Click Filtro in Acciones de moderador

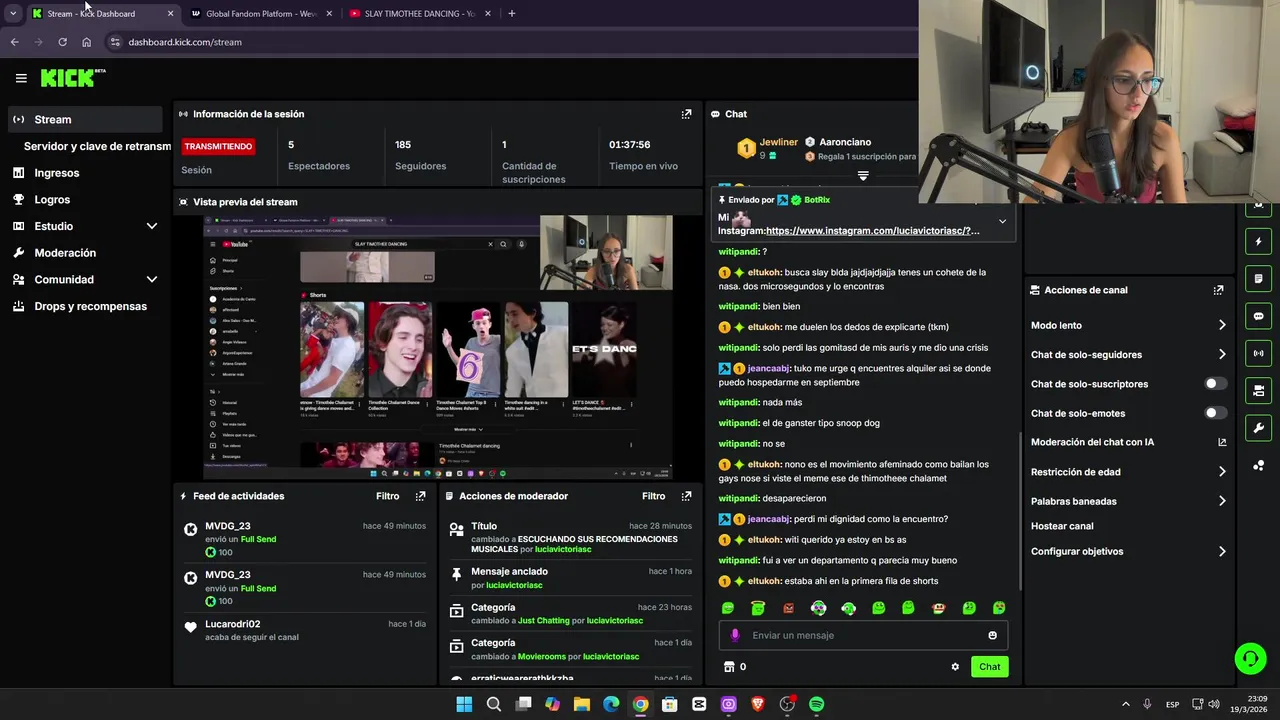click(653, 496)
